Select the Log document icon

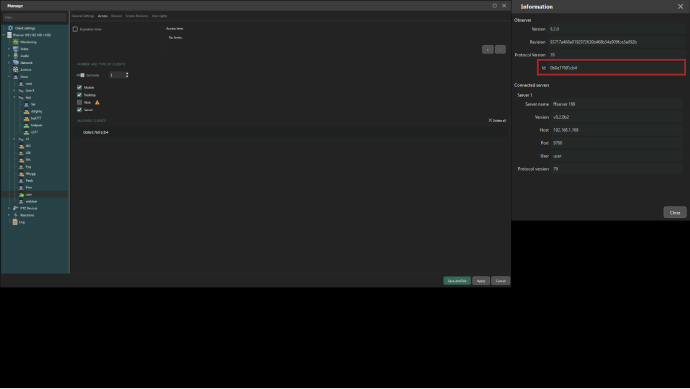tap(15, 222)
